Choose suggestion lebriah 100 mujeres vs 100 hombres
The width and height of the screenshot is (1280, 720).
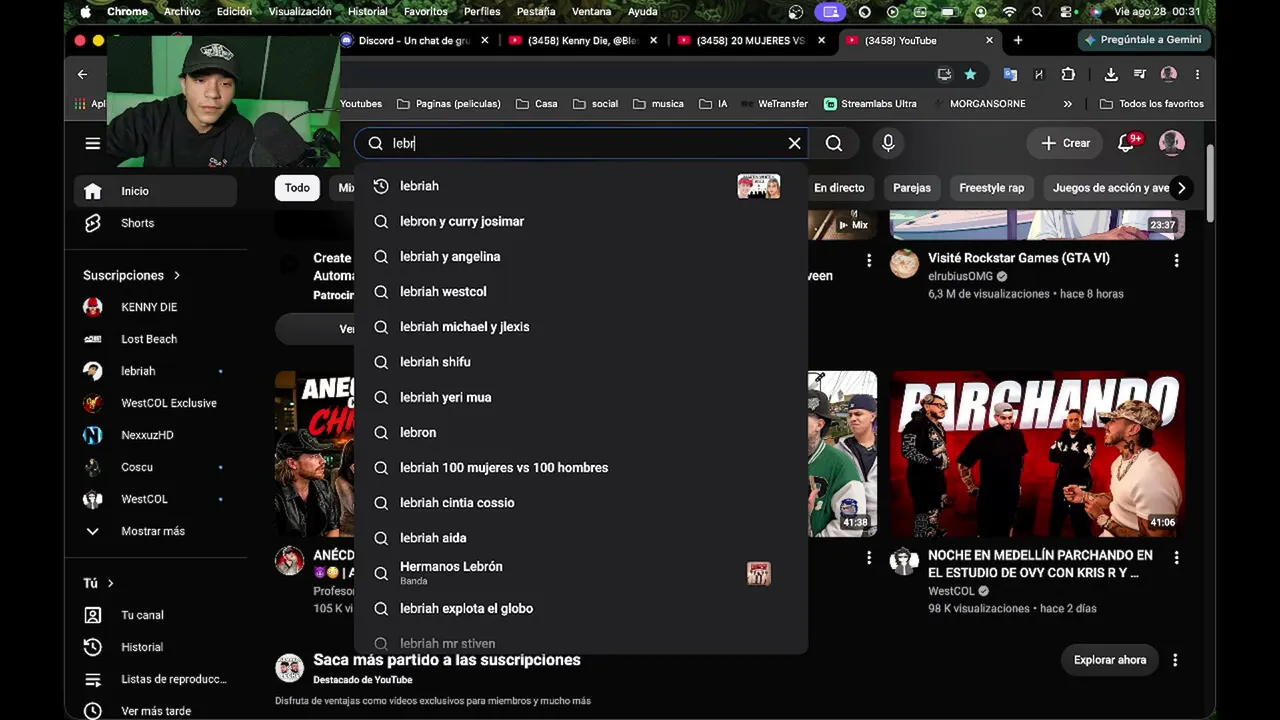click(x=580, y=467)
